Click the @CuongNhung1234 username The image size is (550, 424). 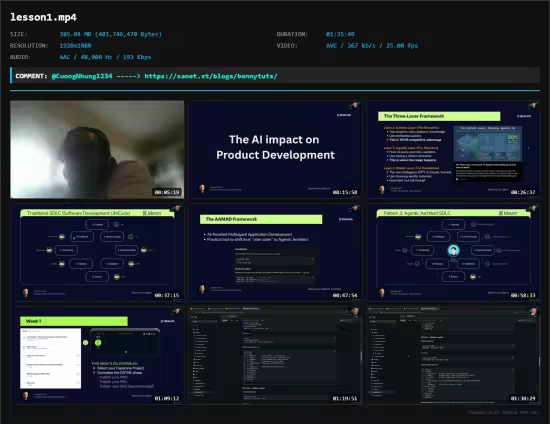(x=82, y=76)
